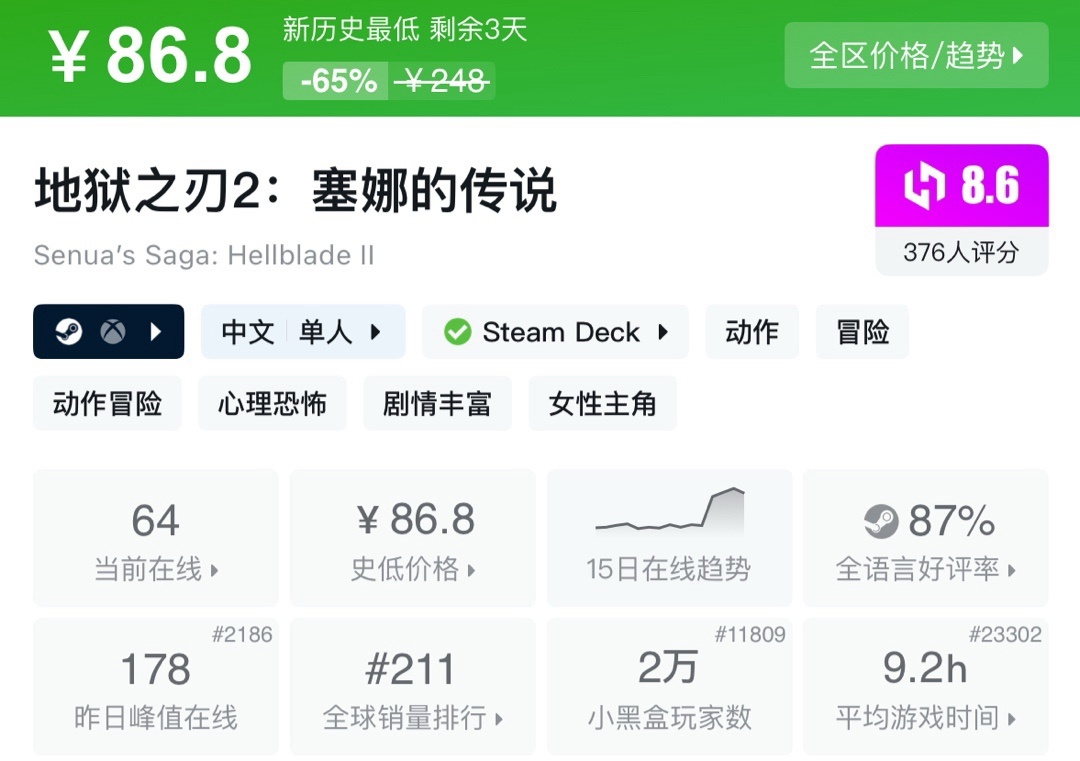Image resolution: width=1080 pixels, height=761 pixels.
Task: Click the green Steam Deck verified checkmark
Action: 457,332
